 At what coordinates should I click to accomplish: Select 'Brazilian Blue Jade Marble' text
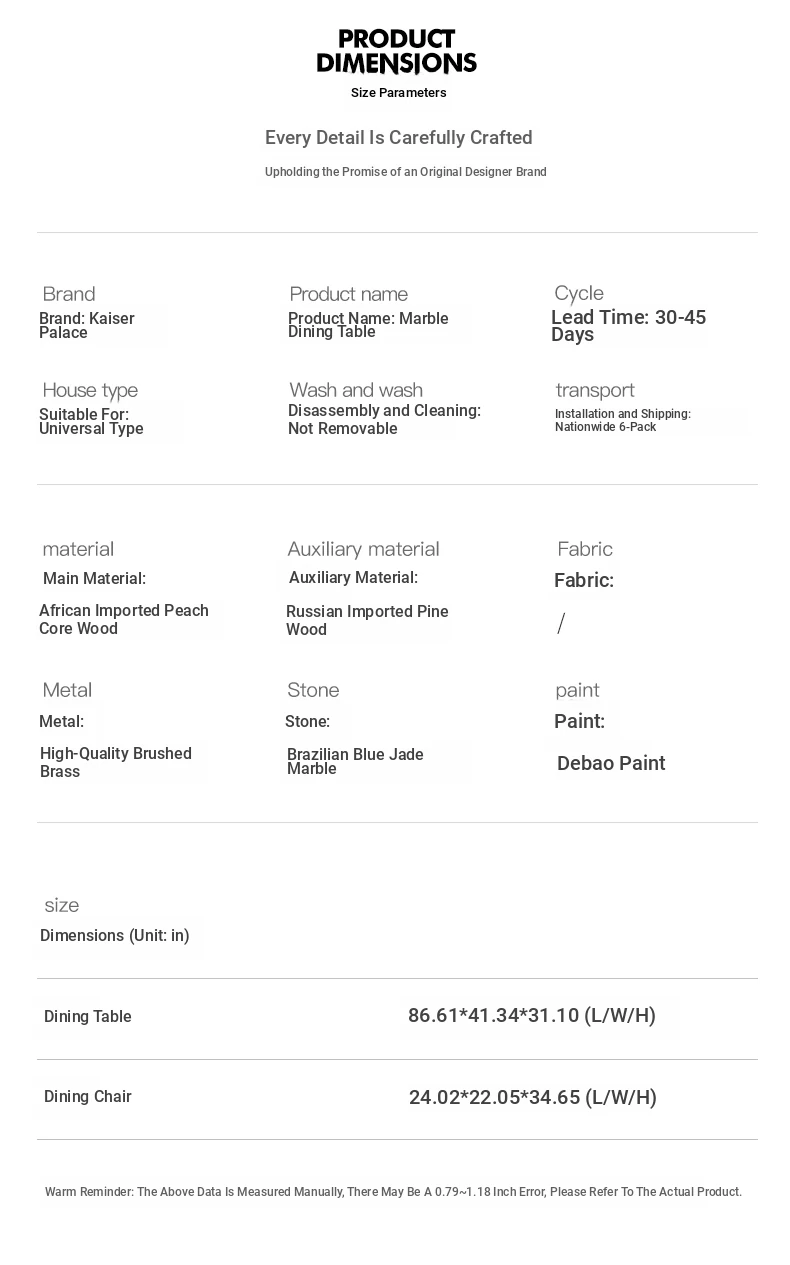pyautogui.click(x=355, y=761)
